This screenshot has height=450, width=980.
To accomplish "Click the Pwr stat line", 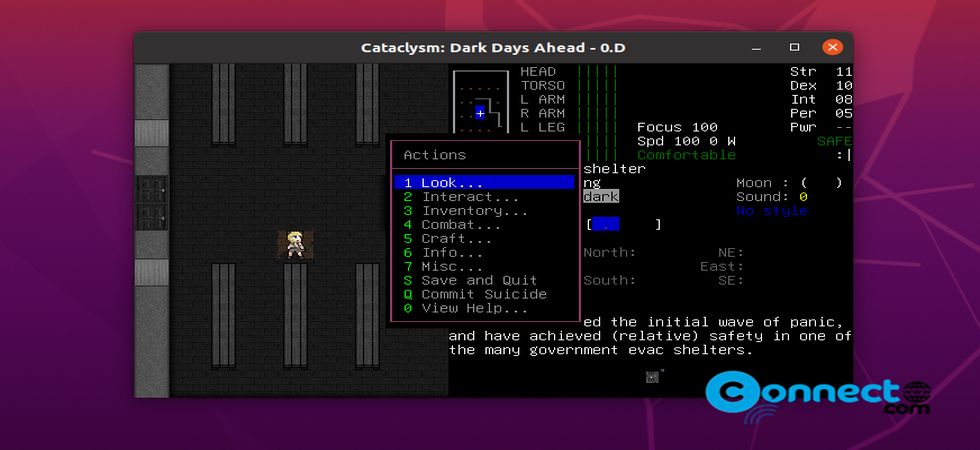I will (x=821, y=128).
